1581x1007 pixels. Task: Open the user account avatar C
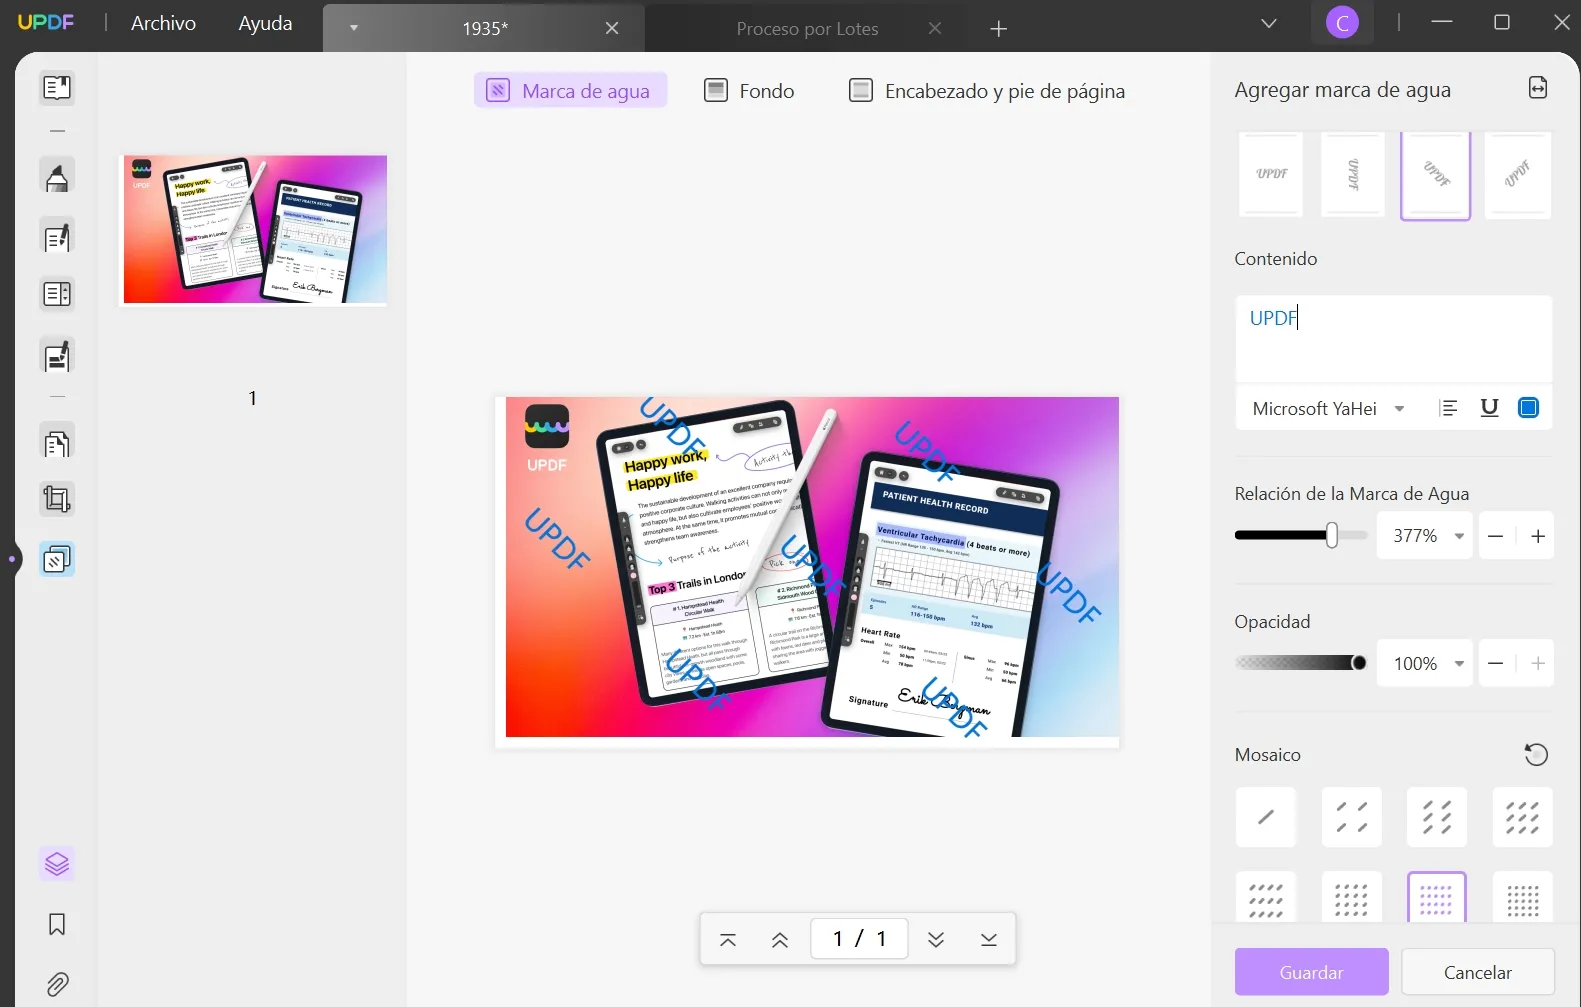tap(1342, 23)
